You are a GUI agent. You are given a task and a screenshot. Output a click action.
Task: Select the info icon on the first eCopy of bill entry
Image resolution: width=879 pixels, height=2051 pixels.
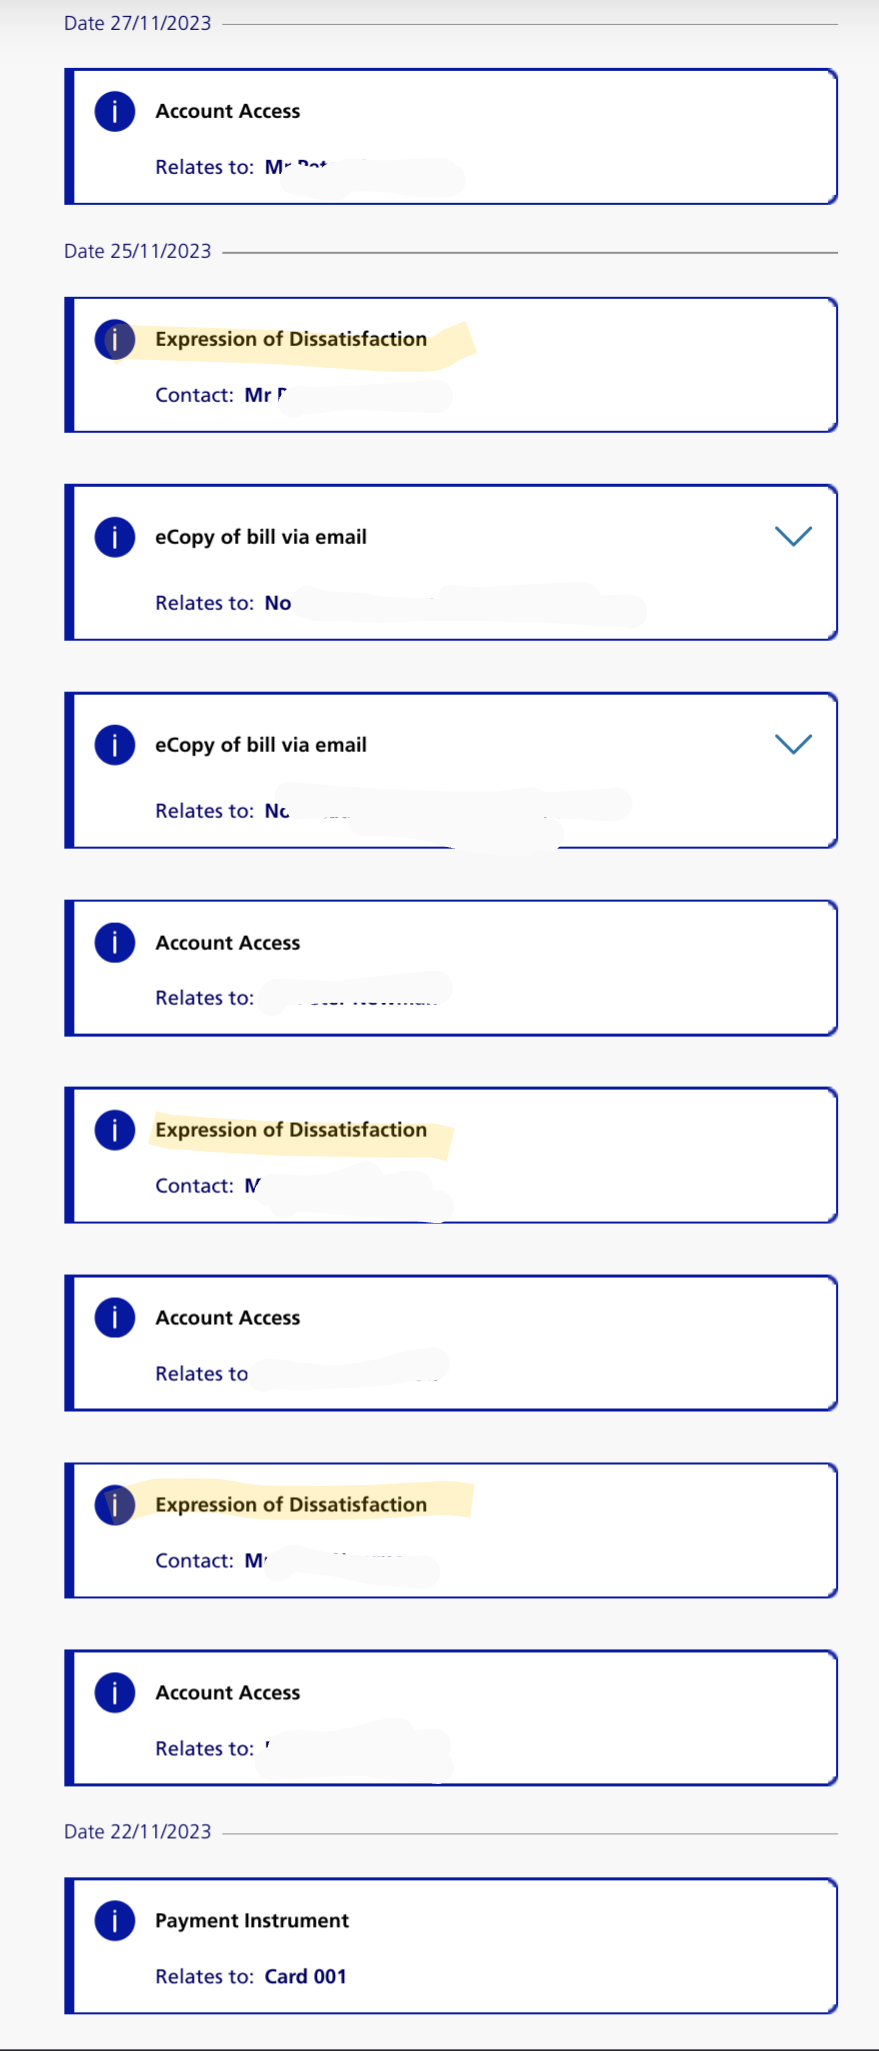[115, 537]
